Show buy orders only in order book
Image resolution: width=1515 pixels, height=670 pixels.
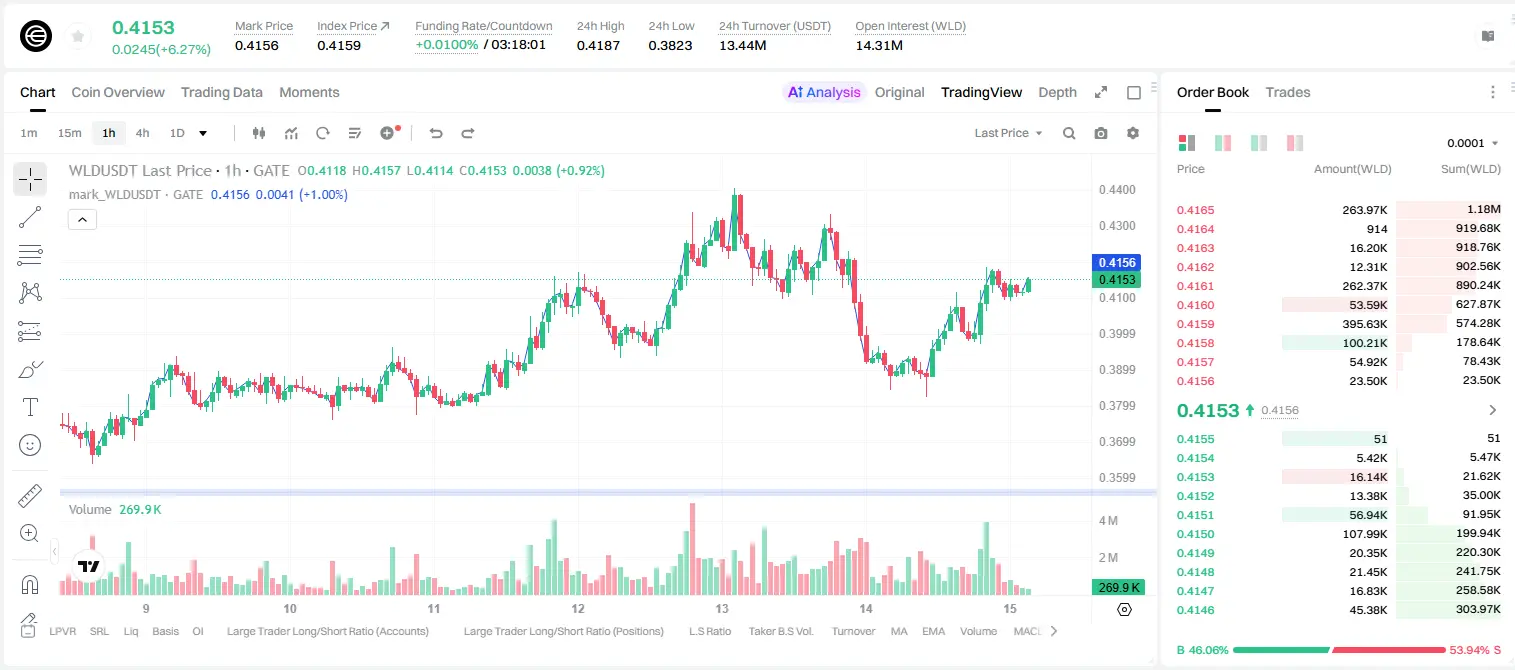[x=1259, y=143]
